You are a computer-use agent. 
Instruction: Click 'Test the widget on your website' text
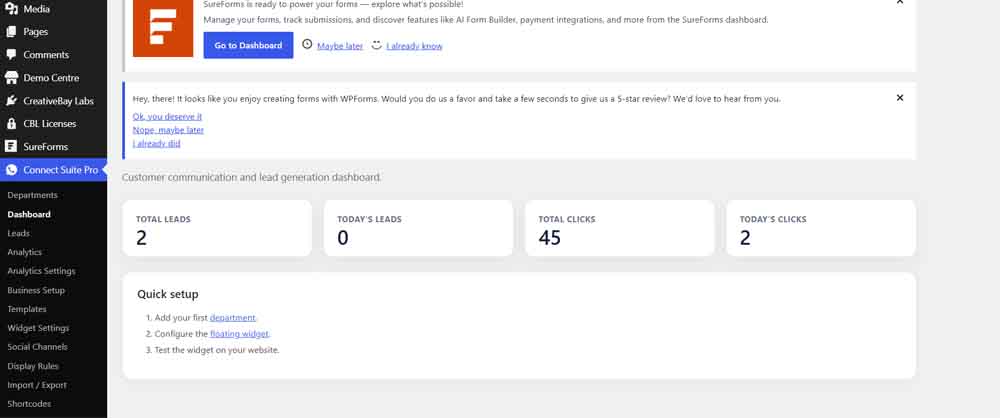click(x=217, y=350)
